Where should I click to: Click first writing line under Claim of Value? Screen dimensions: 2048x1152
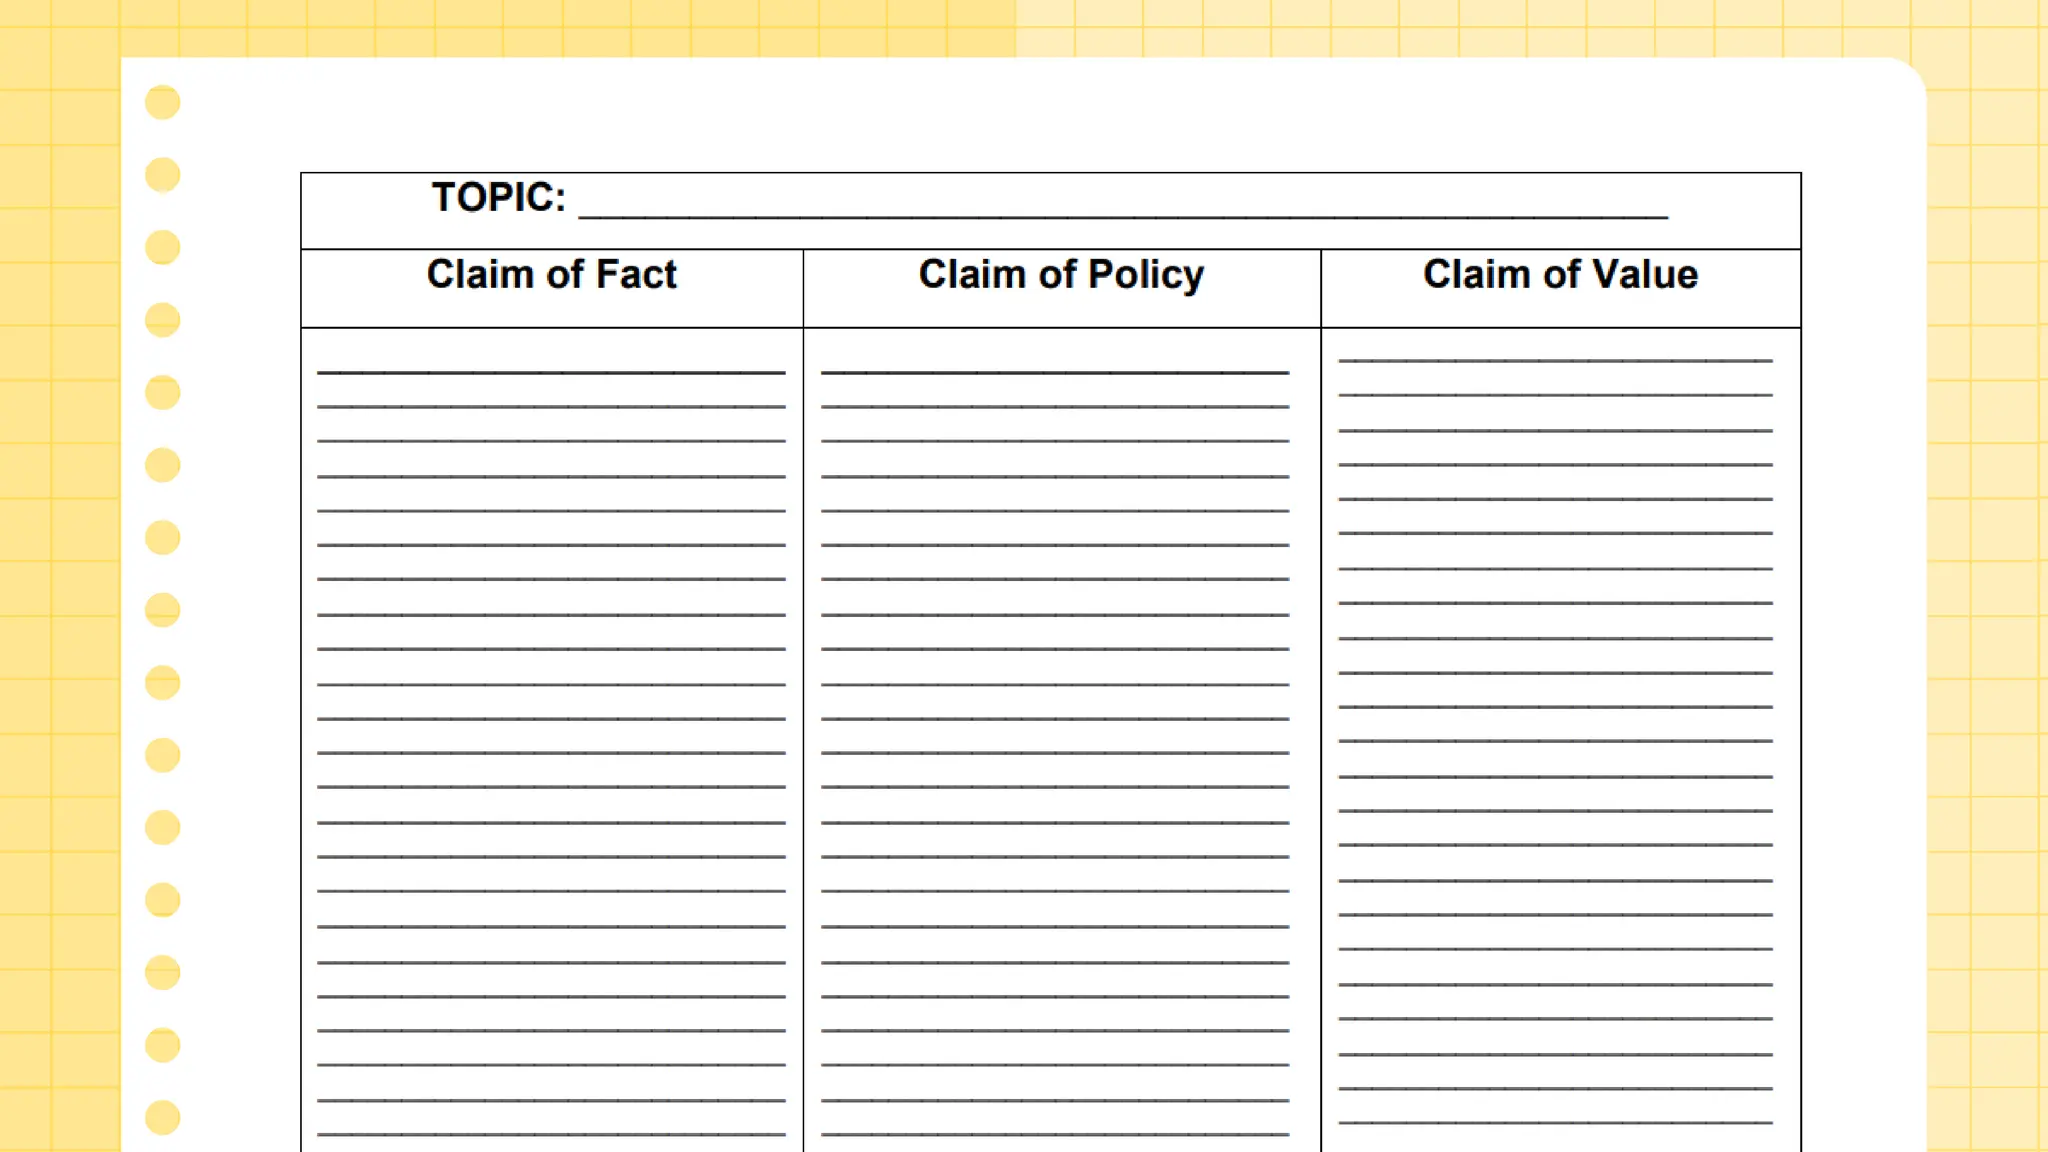[1555, 360]
